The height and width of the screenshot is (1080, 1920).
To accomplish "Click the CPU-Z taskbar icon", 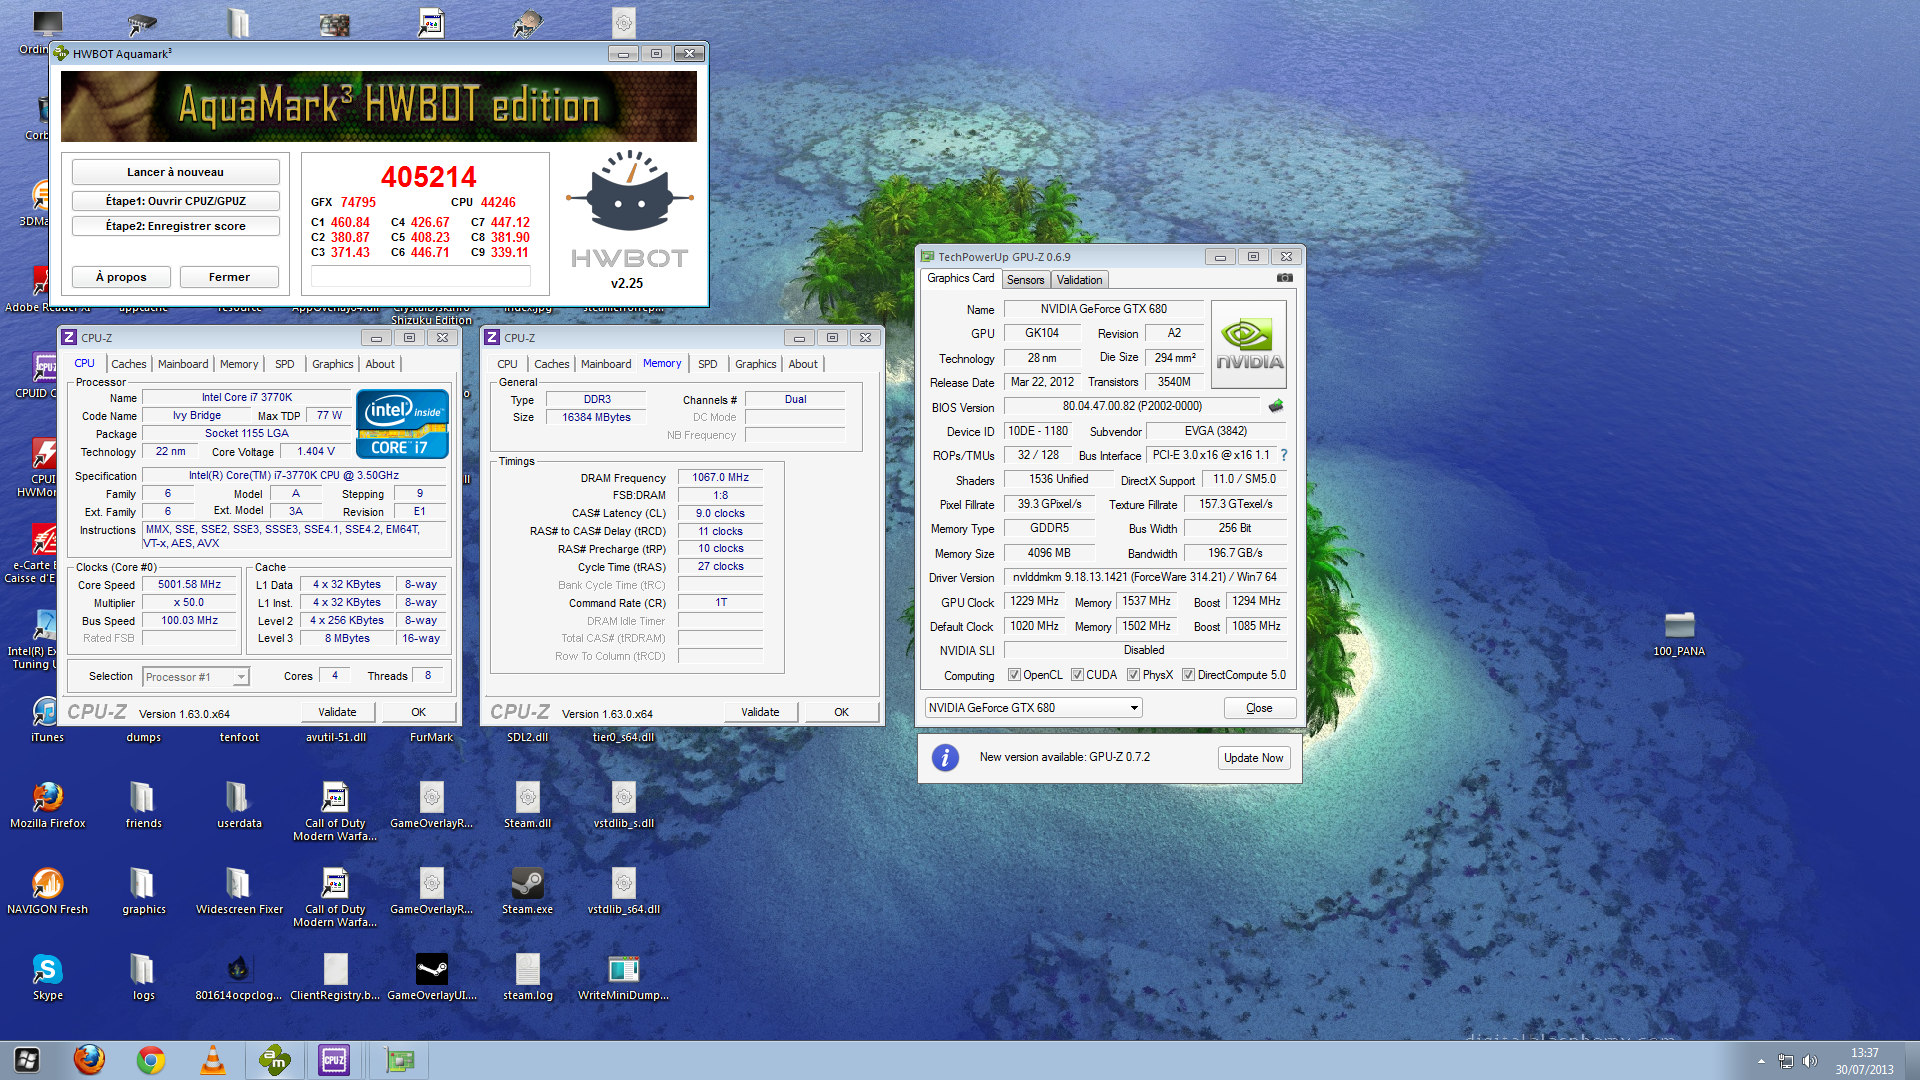I will pyautogui.click(x=334, y=1060).
